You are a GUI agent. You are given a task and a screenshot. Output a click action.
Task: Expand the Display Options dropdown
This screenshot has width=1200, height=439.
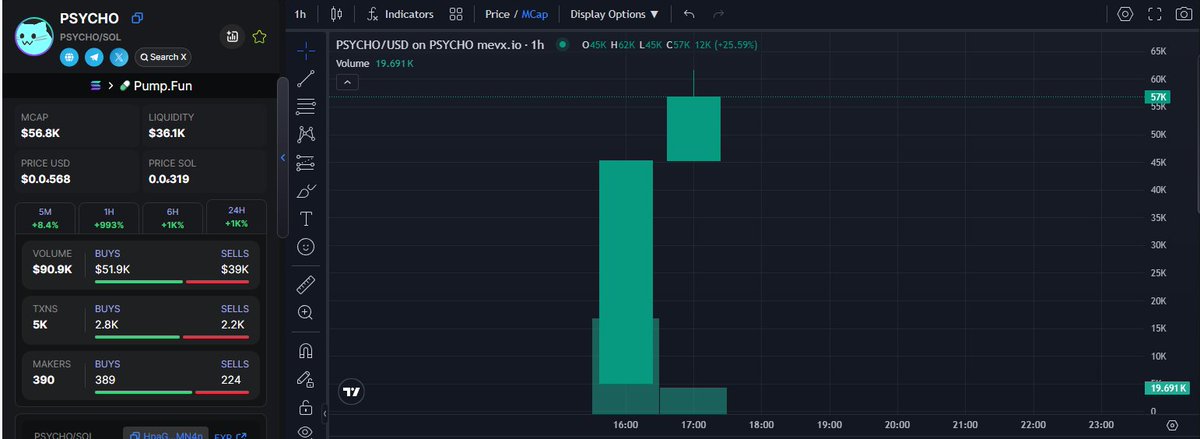pyautogui.click(x=614, y=14)
